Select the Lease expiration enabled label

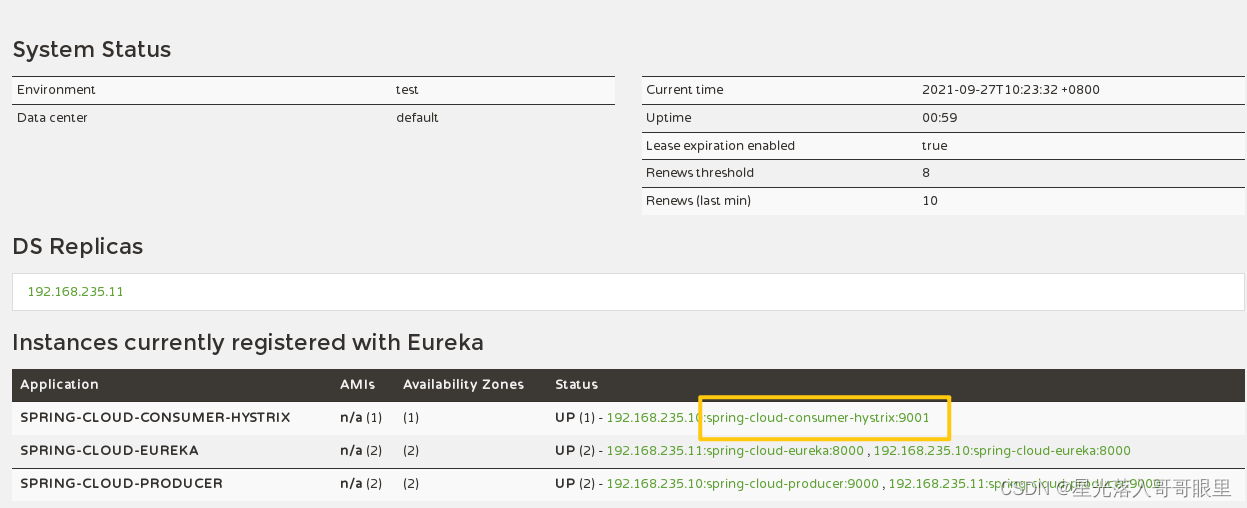[721, 146]
